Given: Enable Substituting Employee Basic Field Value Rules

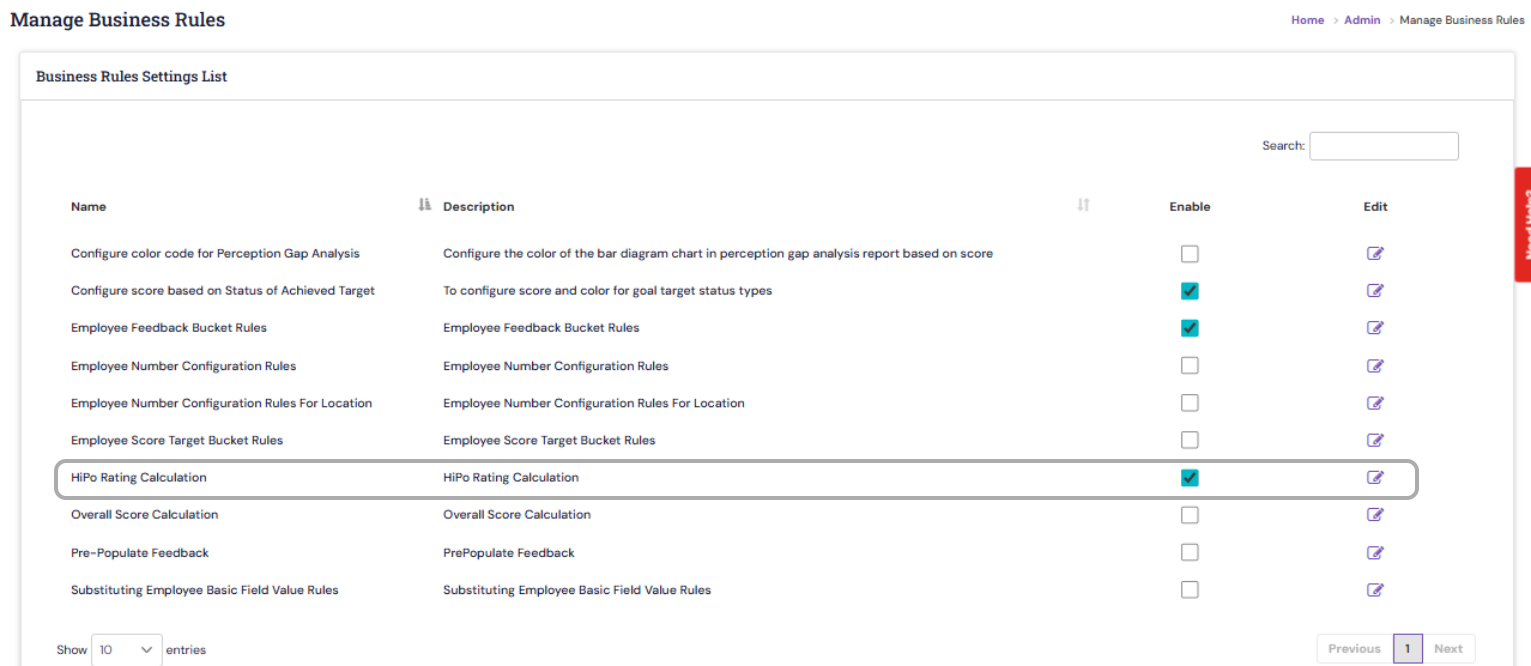Looking at the screenshot, I should click(1189, 589).
